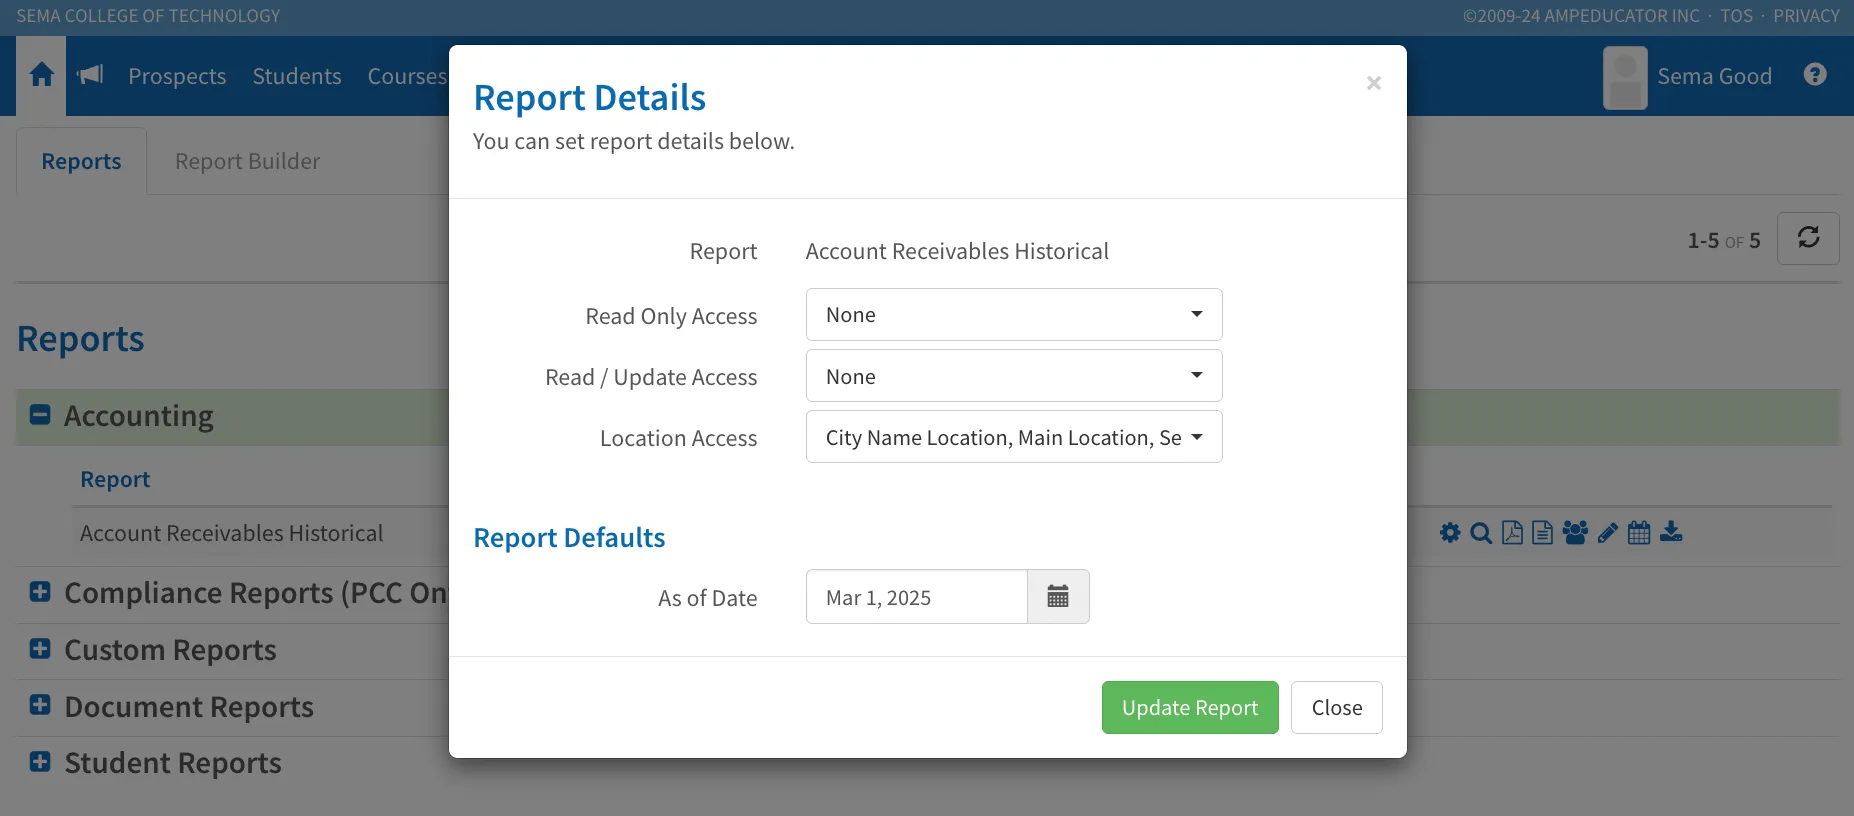Go to the home page icon
The width and height of the screenshot is (1854, 816).
click(41, 75)
